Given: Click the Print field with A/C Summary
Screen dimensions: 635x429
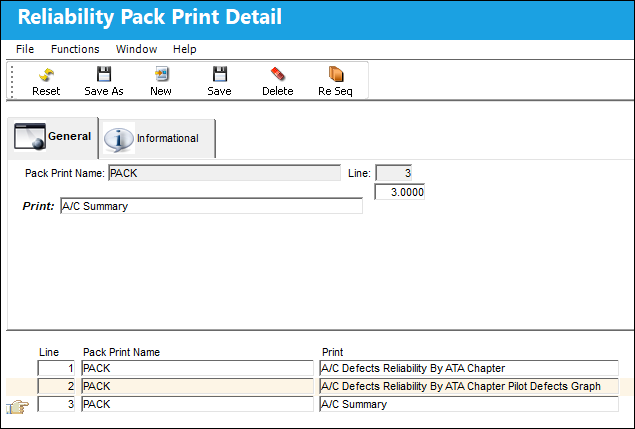Looking at the screenshot, I should tap(211, 206).
